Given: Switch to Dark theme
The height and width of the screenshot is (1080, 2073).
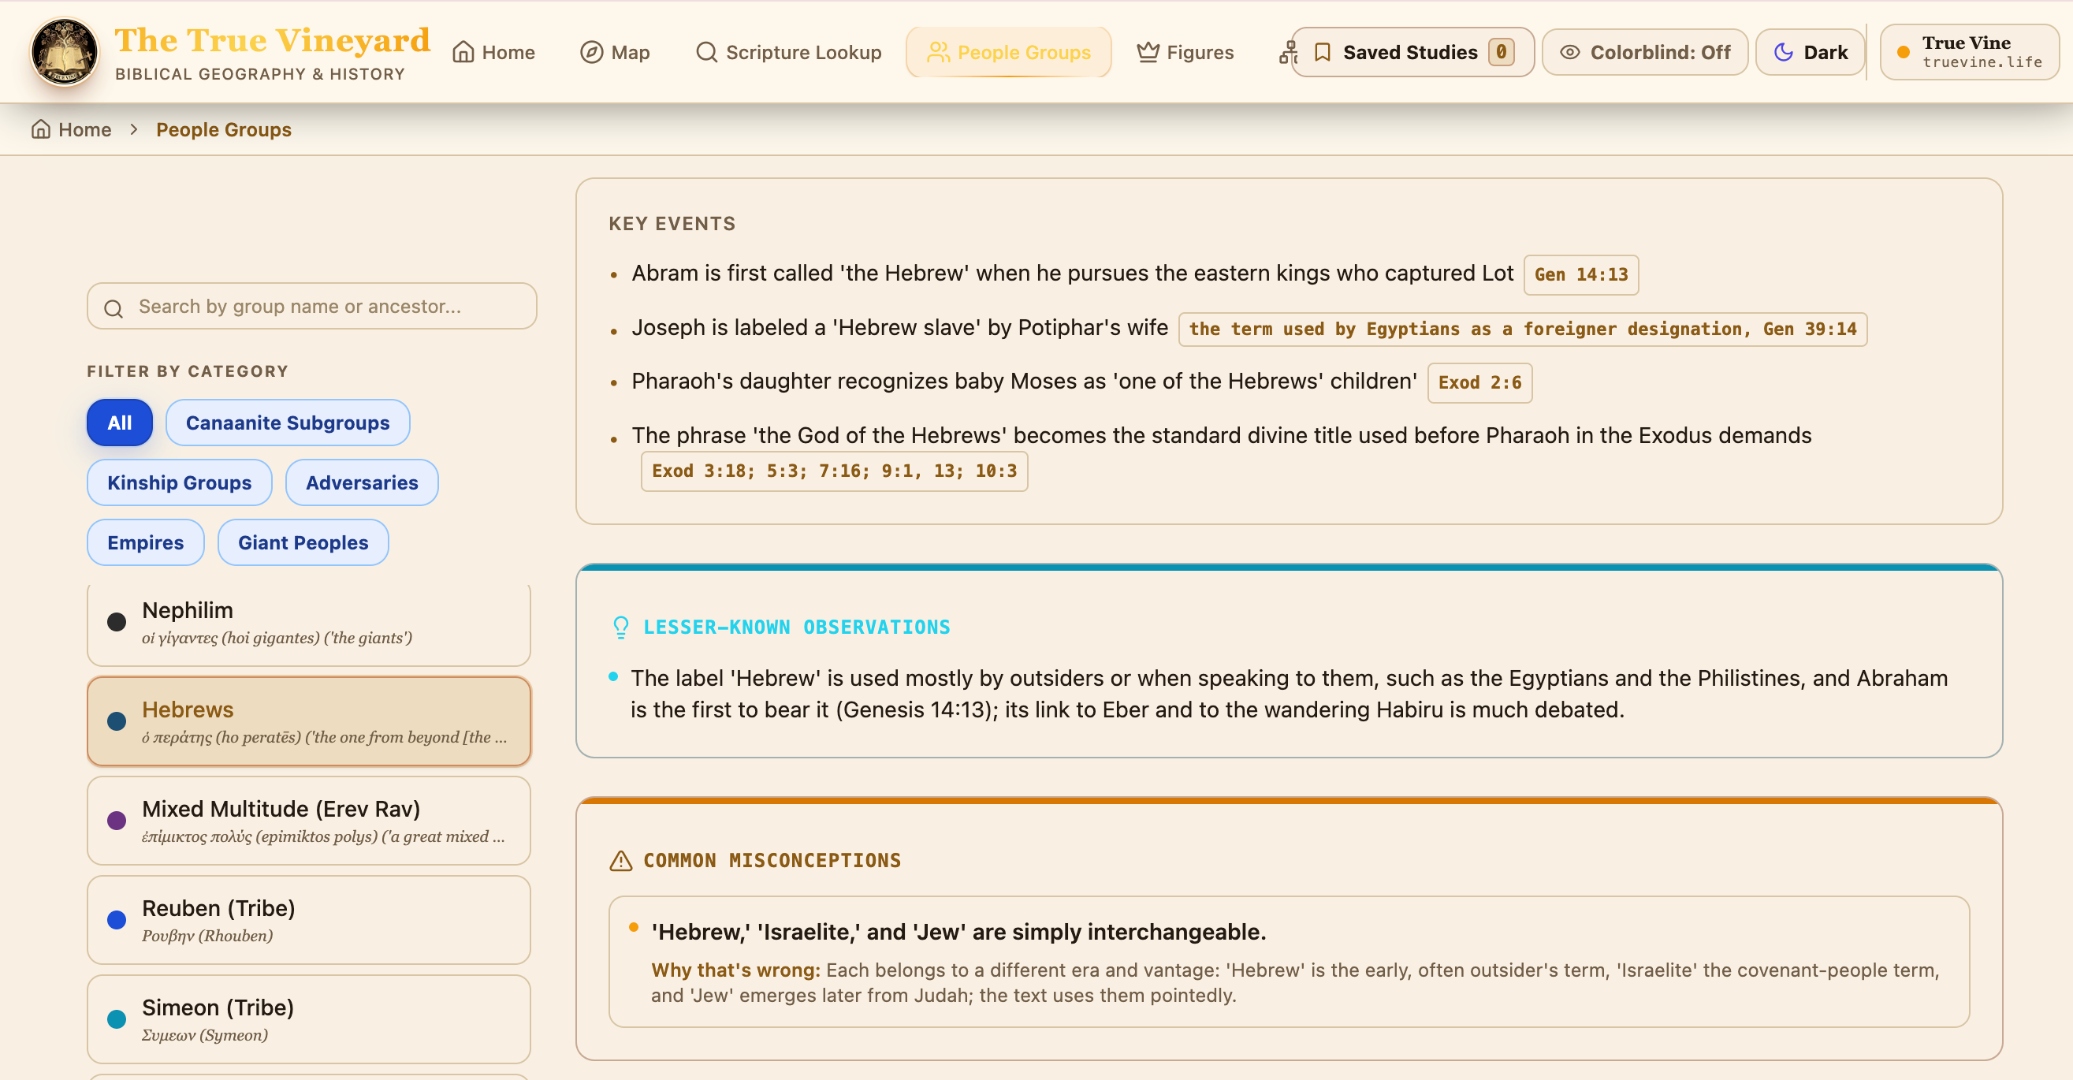Looking at the screenshot, I should coord(1810,52).
